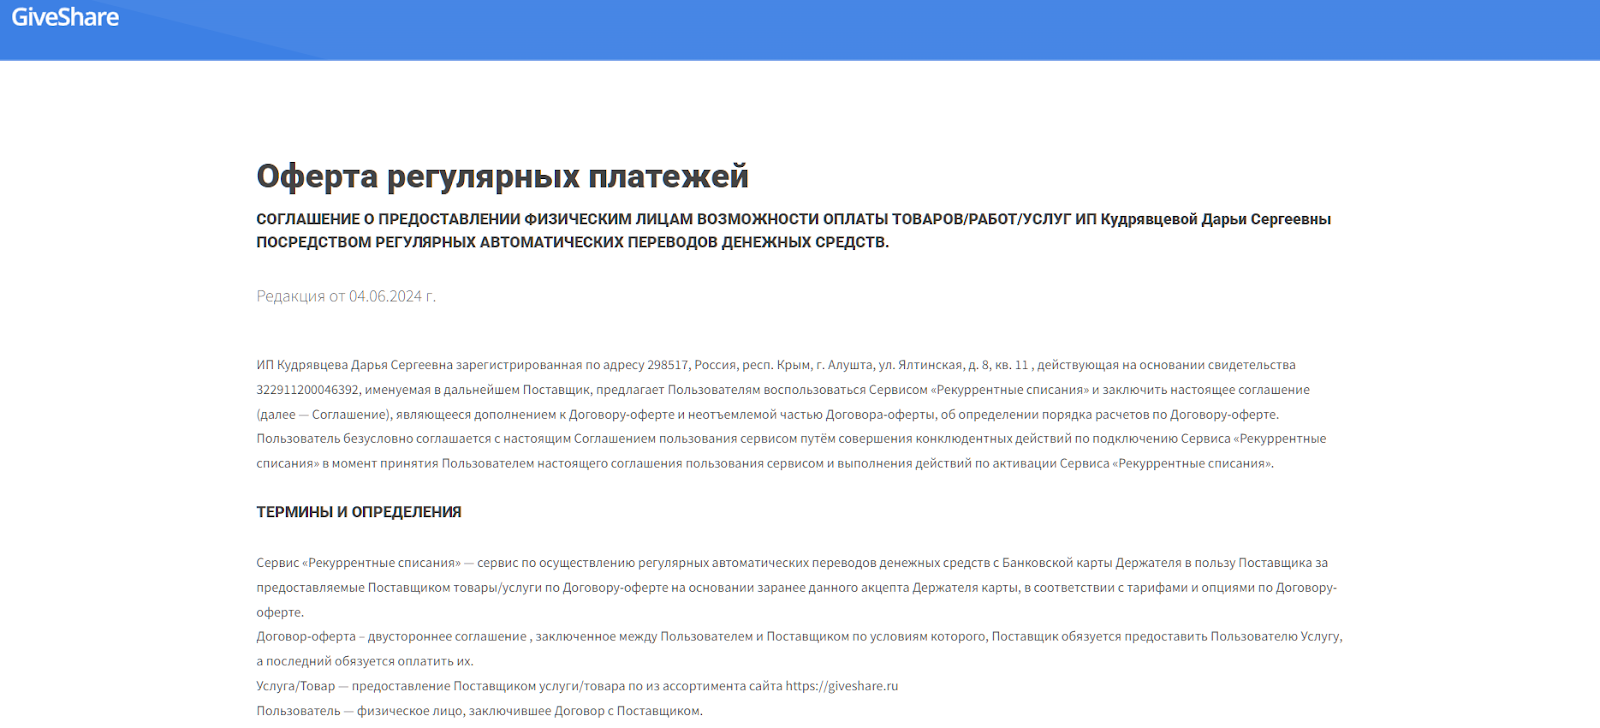Click the "Редакция от 04.06.2024 г." date line
Viewport: 1600px width, 728px height.
pyautogui.click(x=346, y=296)
